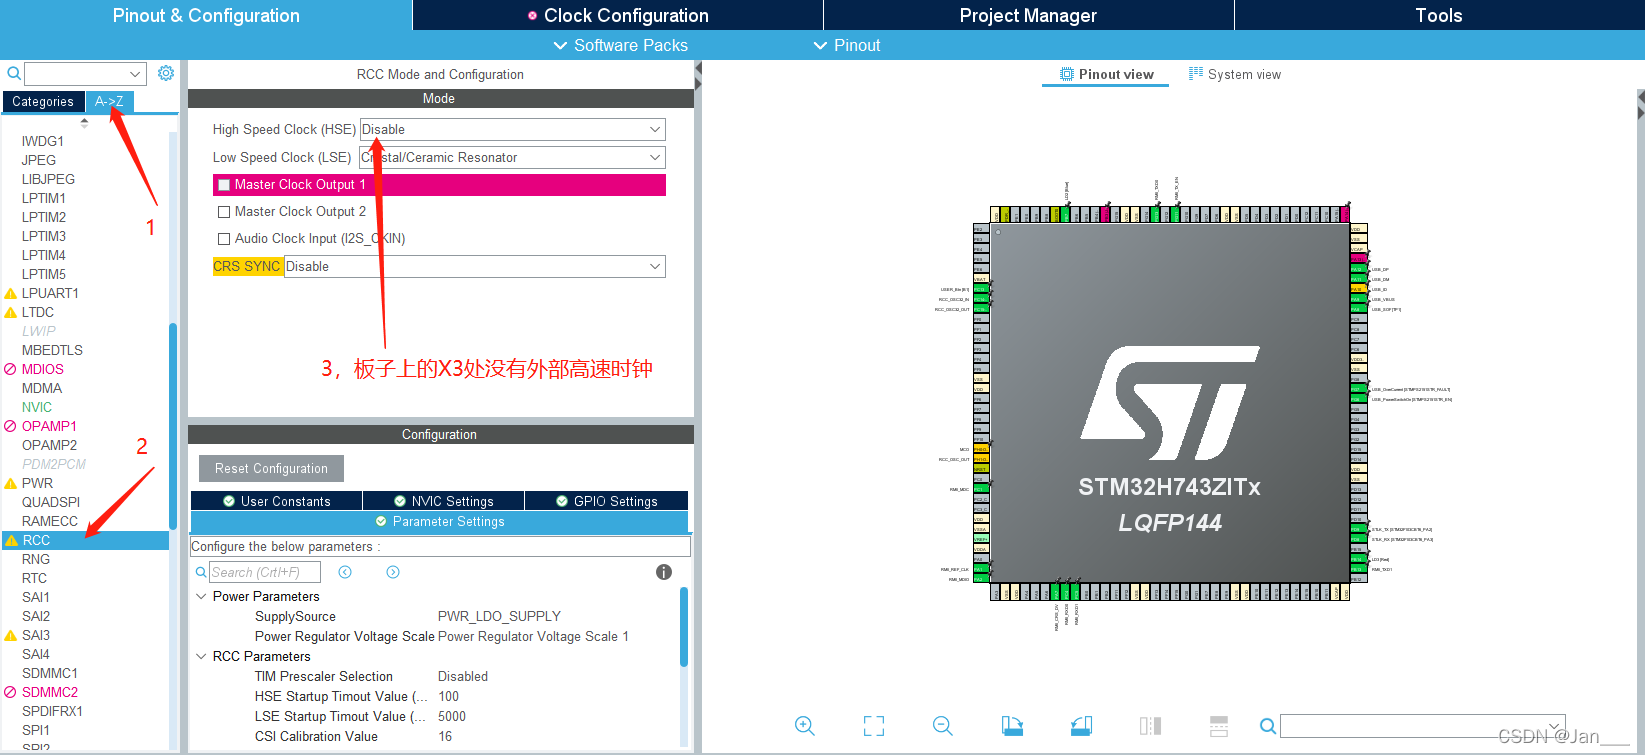Viewport: 1645px width, 755px height.
Task: Switch to Pinout view
Action: pos(1106,74)
